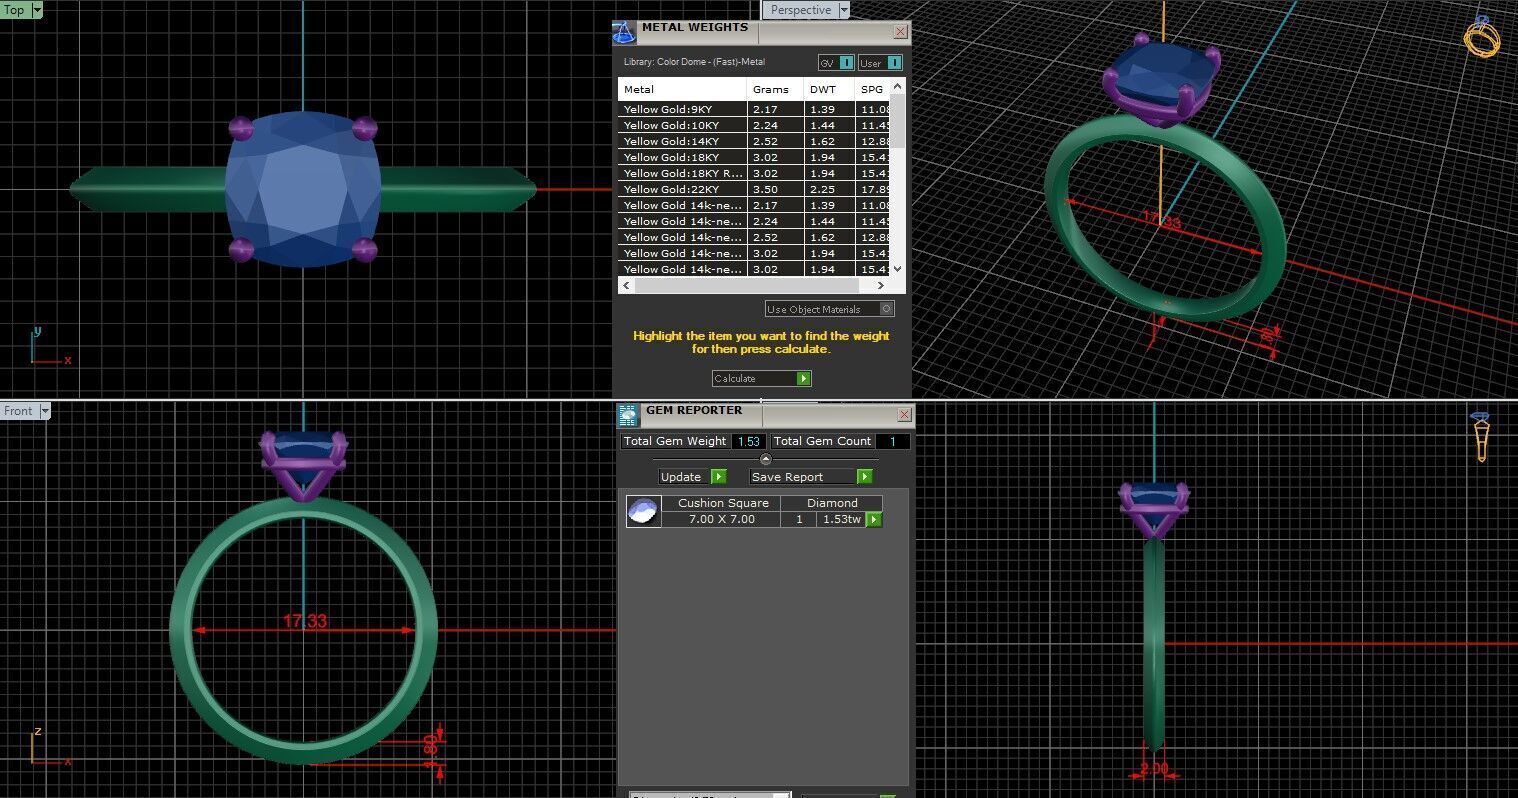
Task: Enable Use Object Materials option
Action: click(829, 309)
